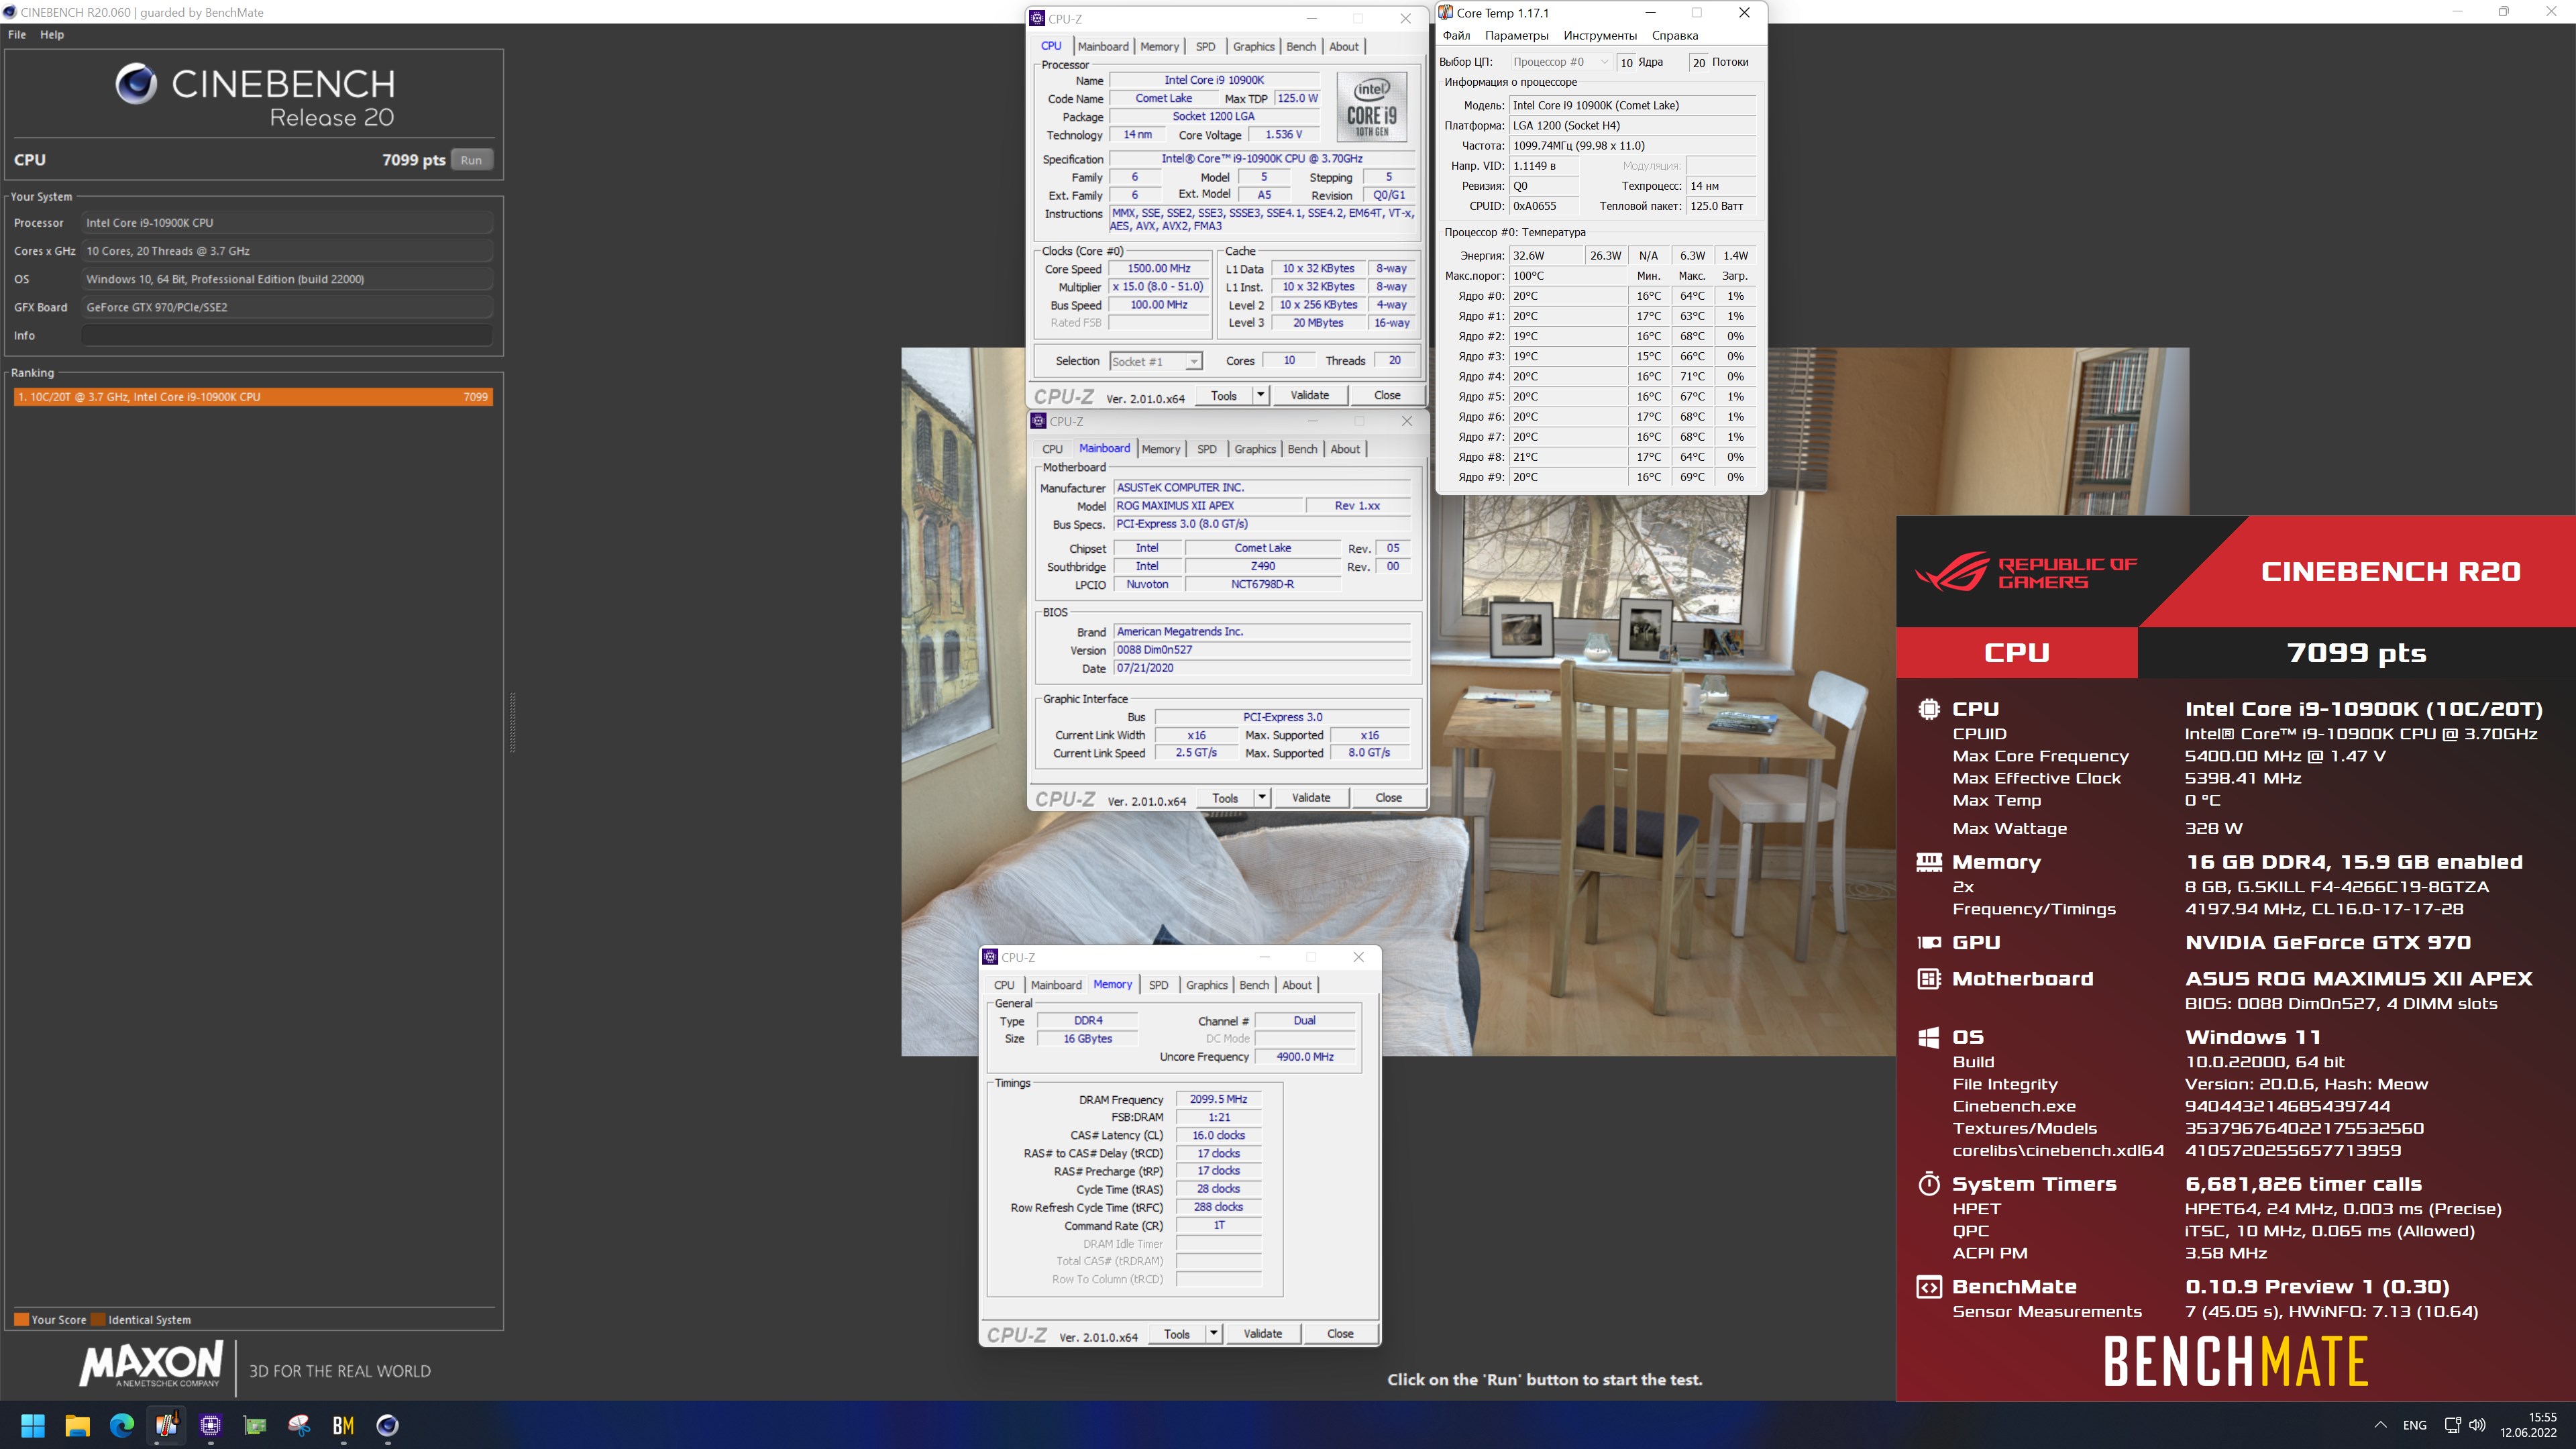Click Validate in Memory CPU-Z window
Viewport: 2576px width, 1449px height.
(x=1263, y=1334)
